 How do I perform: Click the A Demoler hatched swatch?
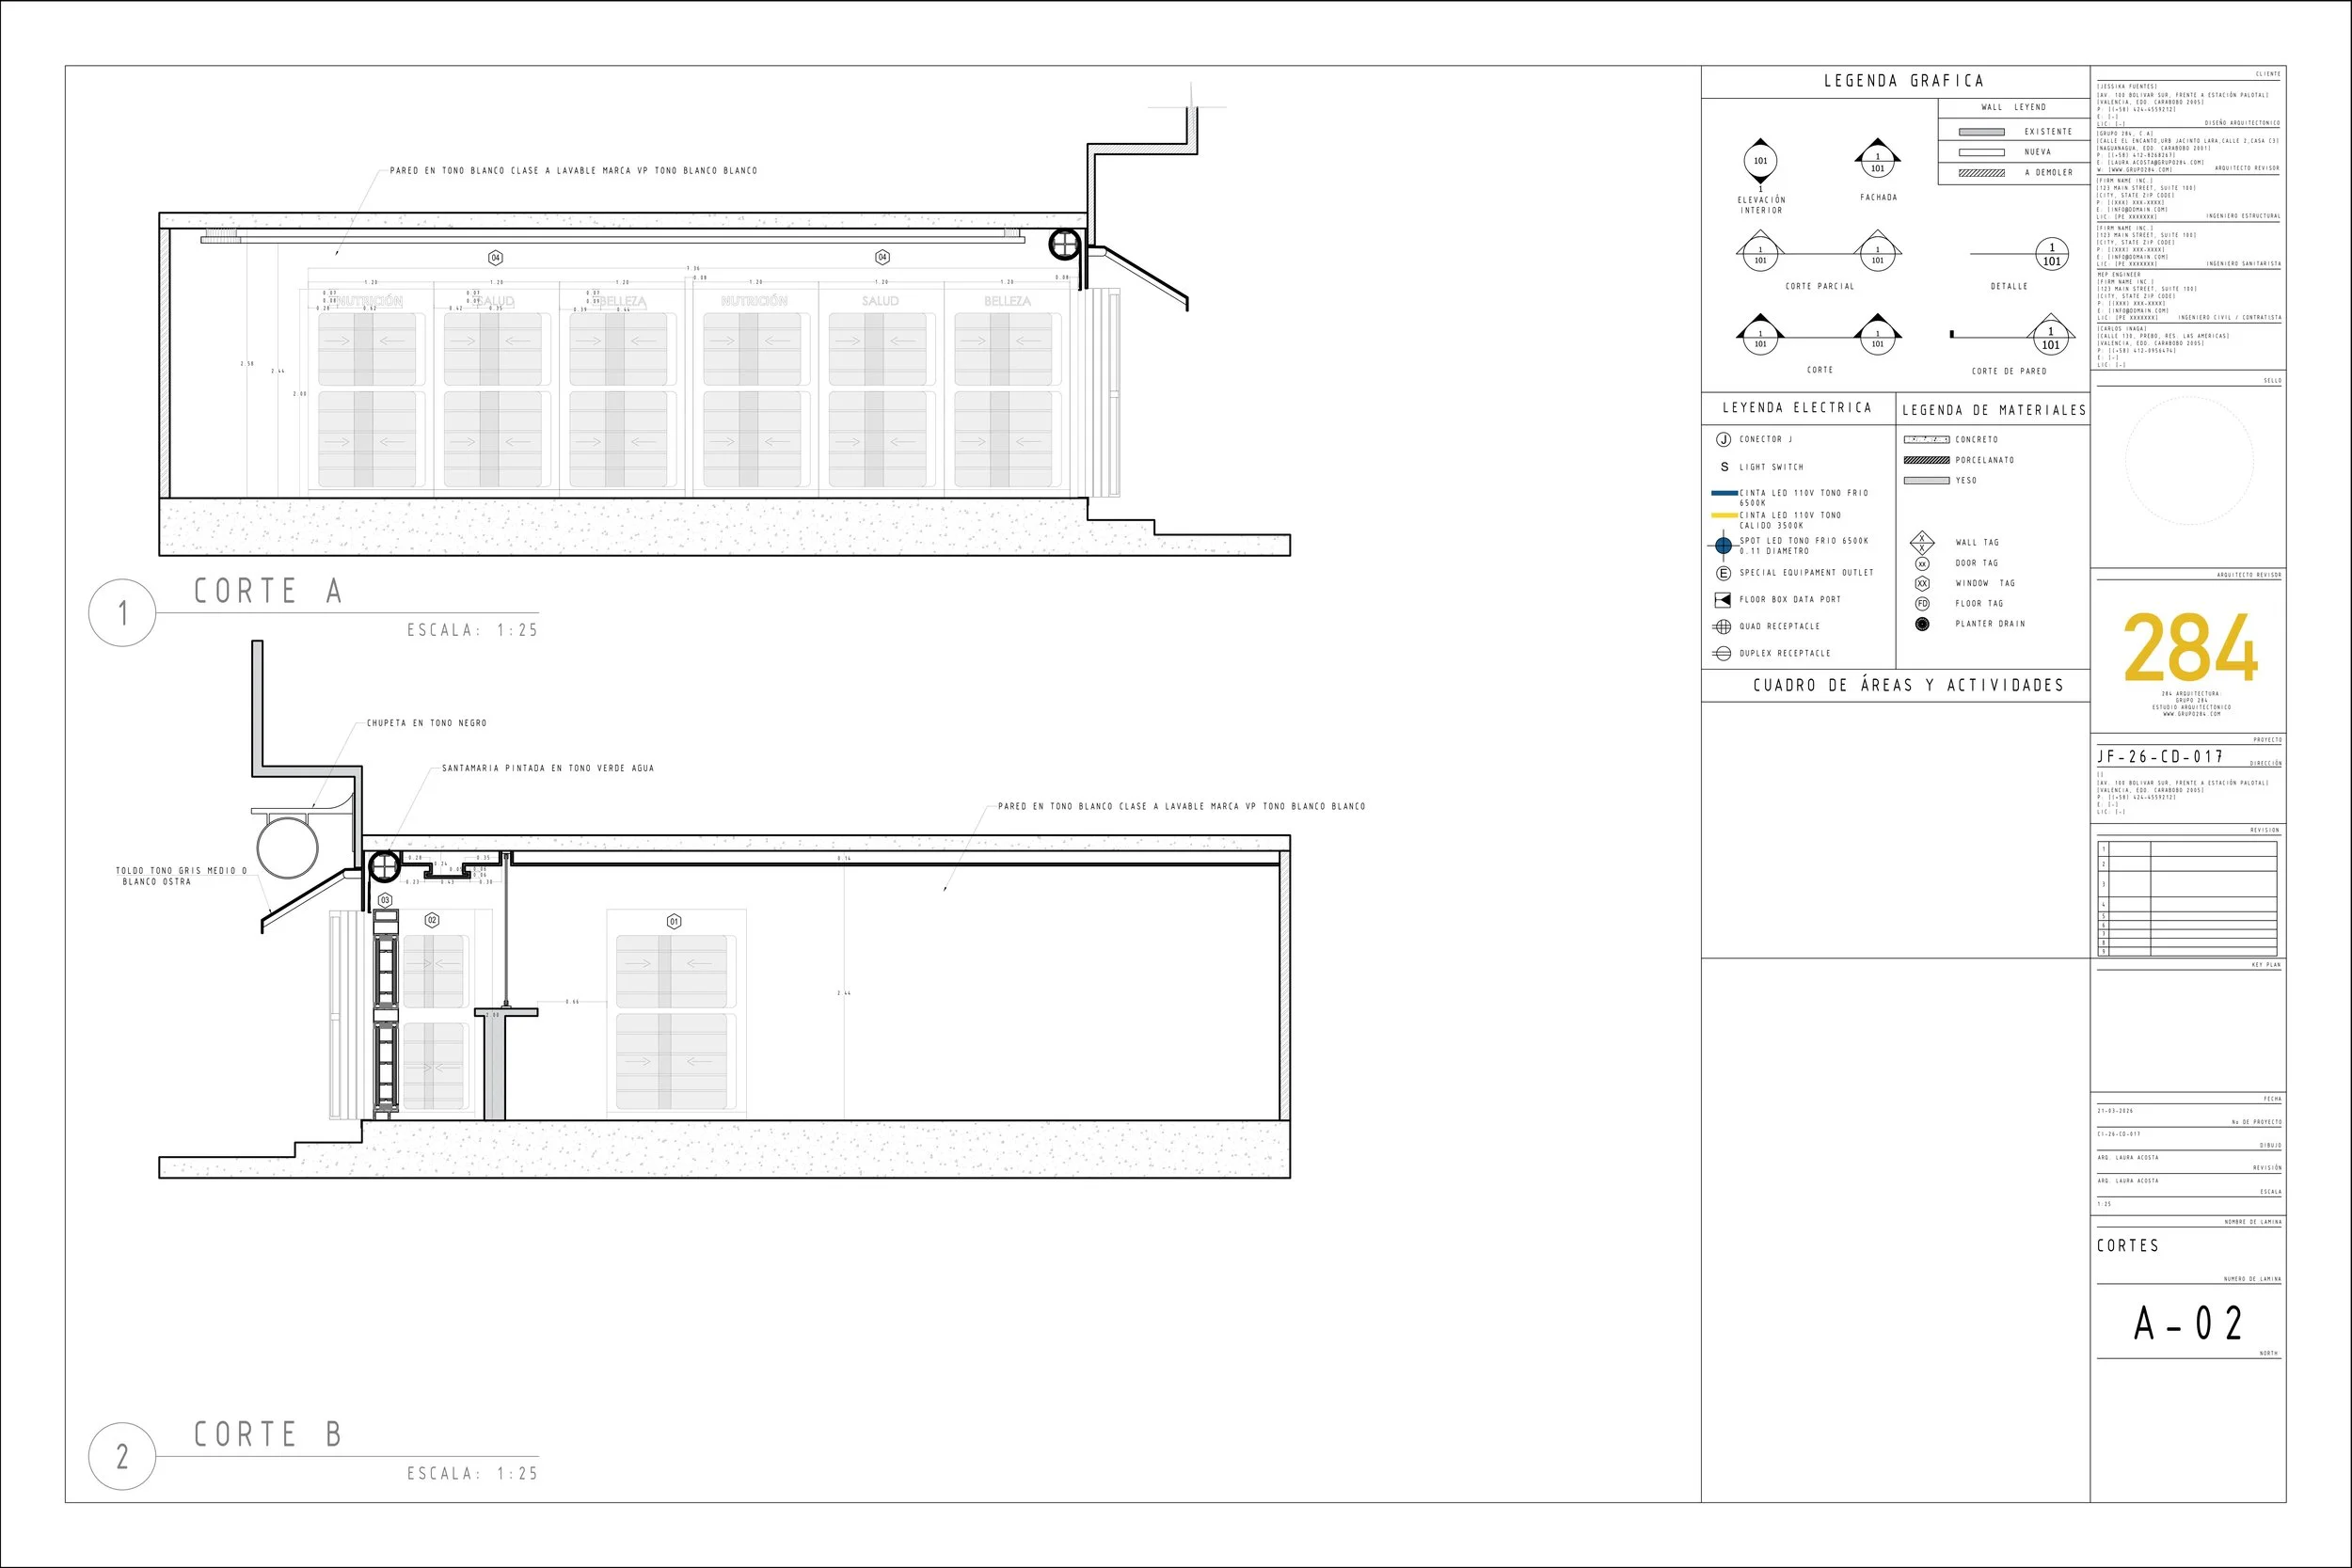click(1981, 173)
